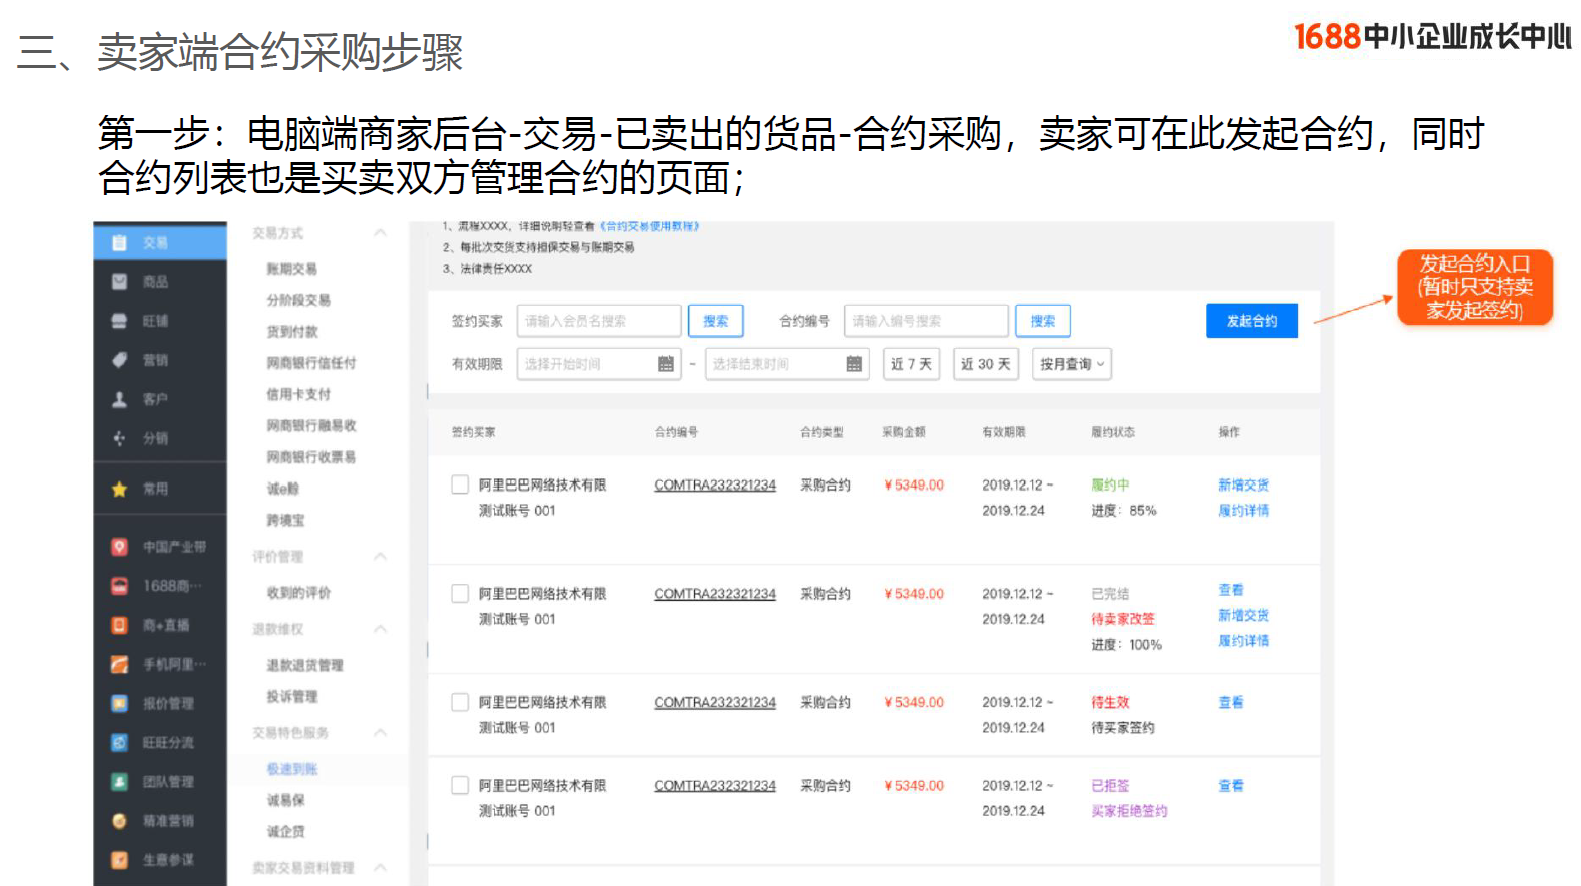Click 搜索 button beside 签约买家 field
The height and width of the screenshot is (886, 1581).
[x=716, y=321]
